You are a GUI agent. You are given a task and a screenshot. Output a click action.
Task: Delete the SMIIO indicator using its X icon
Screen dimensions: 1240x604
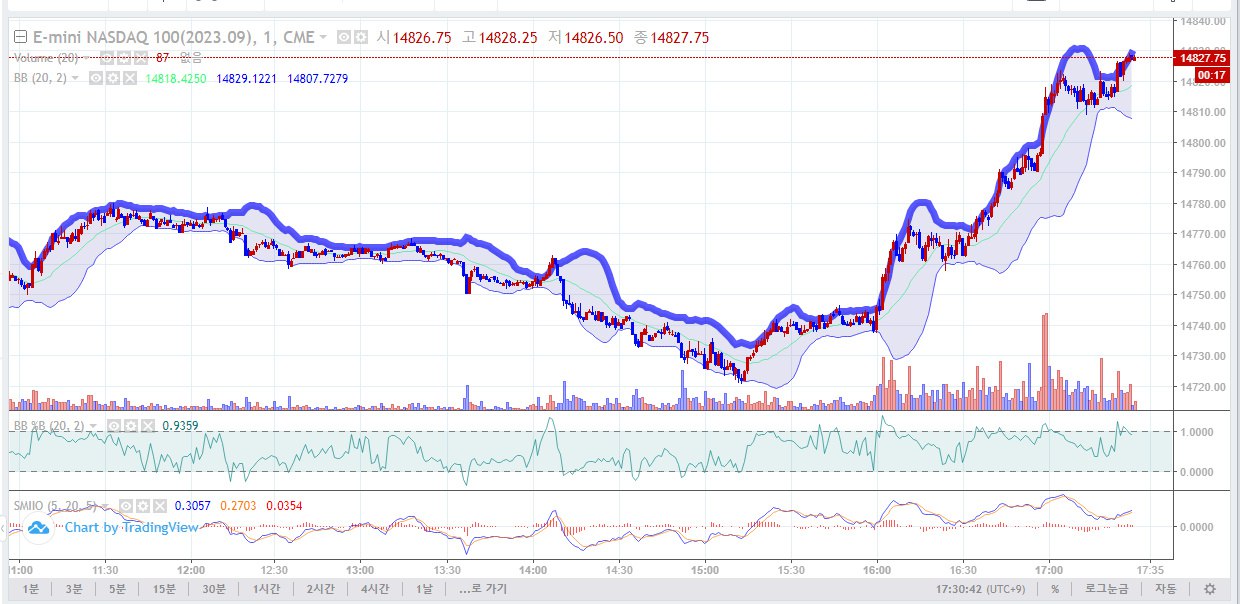(161, 506)
